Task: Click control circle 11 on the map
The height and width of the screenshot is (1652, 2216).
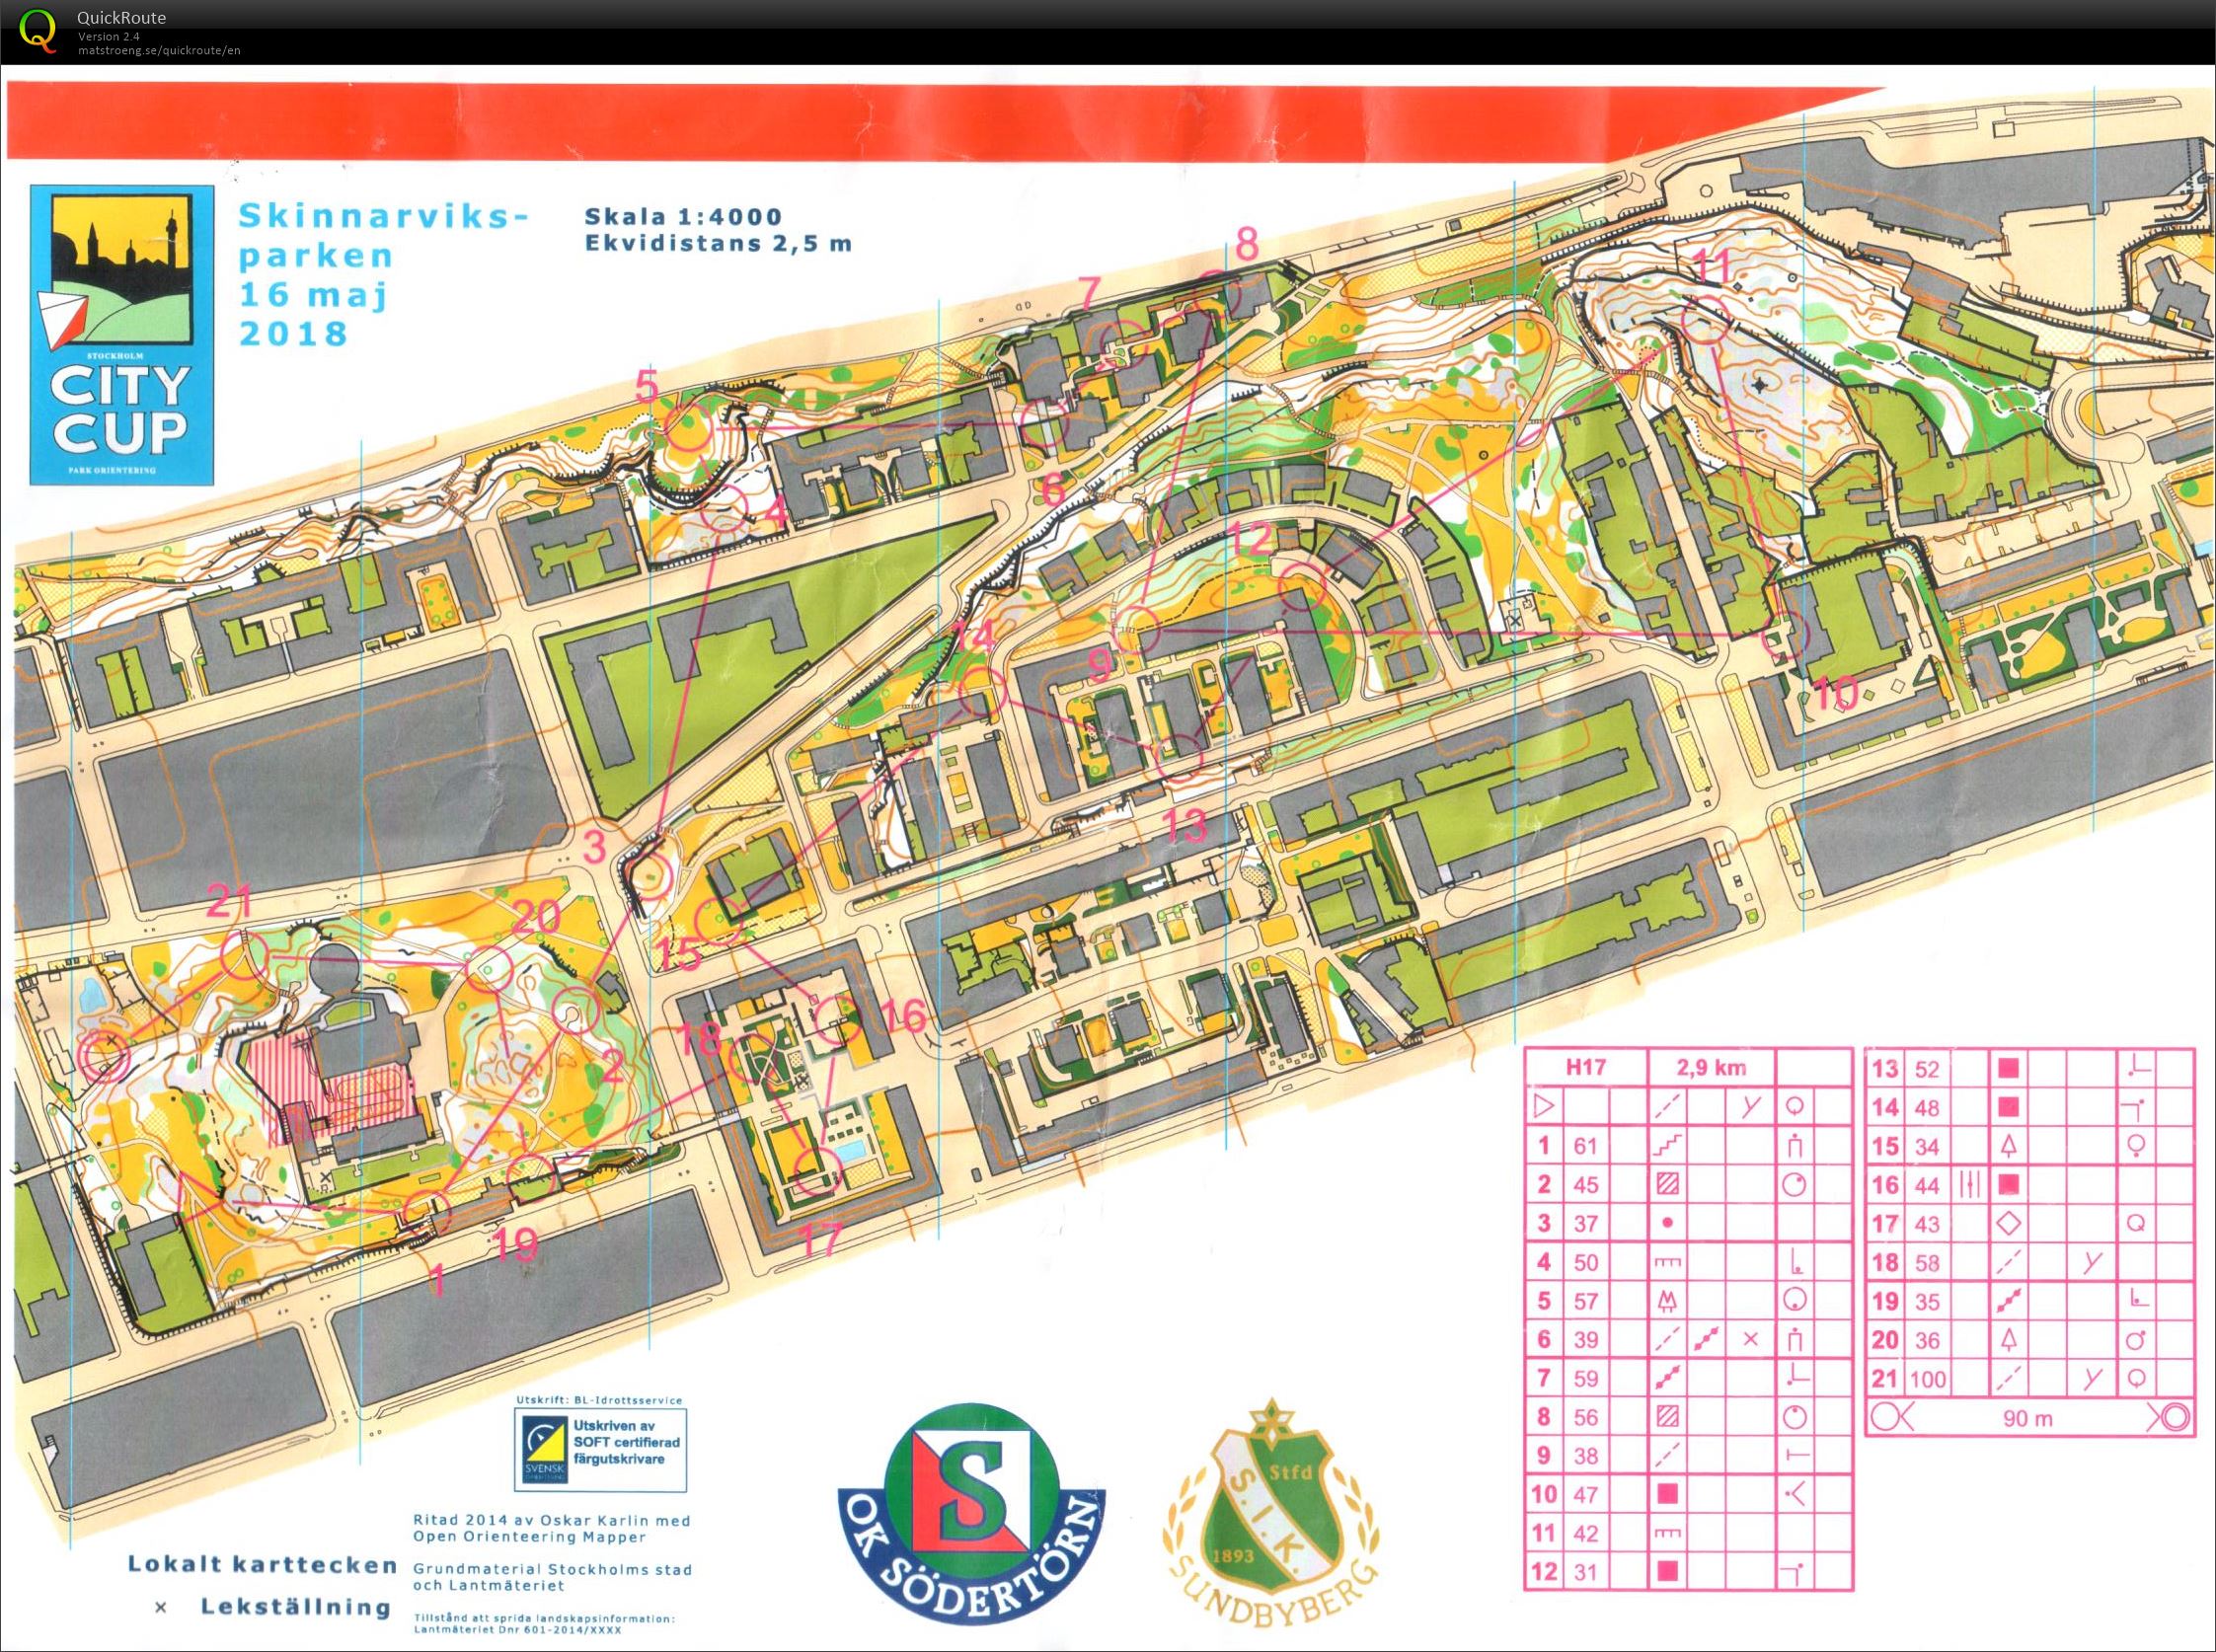Action: pyautogui.click(x=1705, y=320)
